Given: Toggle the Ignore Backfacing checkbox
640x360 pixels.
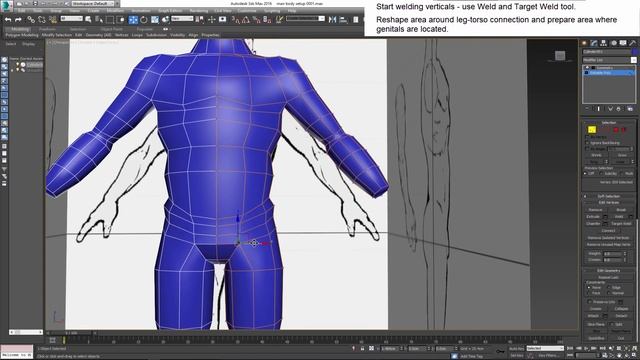Looking at the screenshot, I should click(x=587, y=143).
